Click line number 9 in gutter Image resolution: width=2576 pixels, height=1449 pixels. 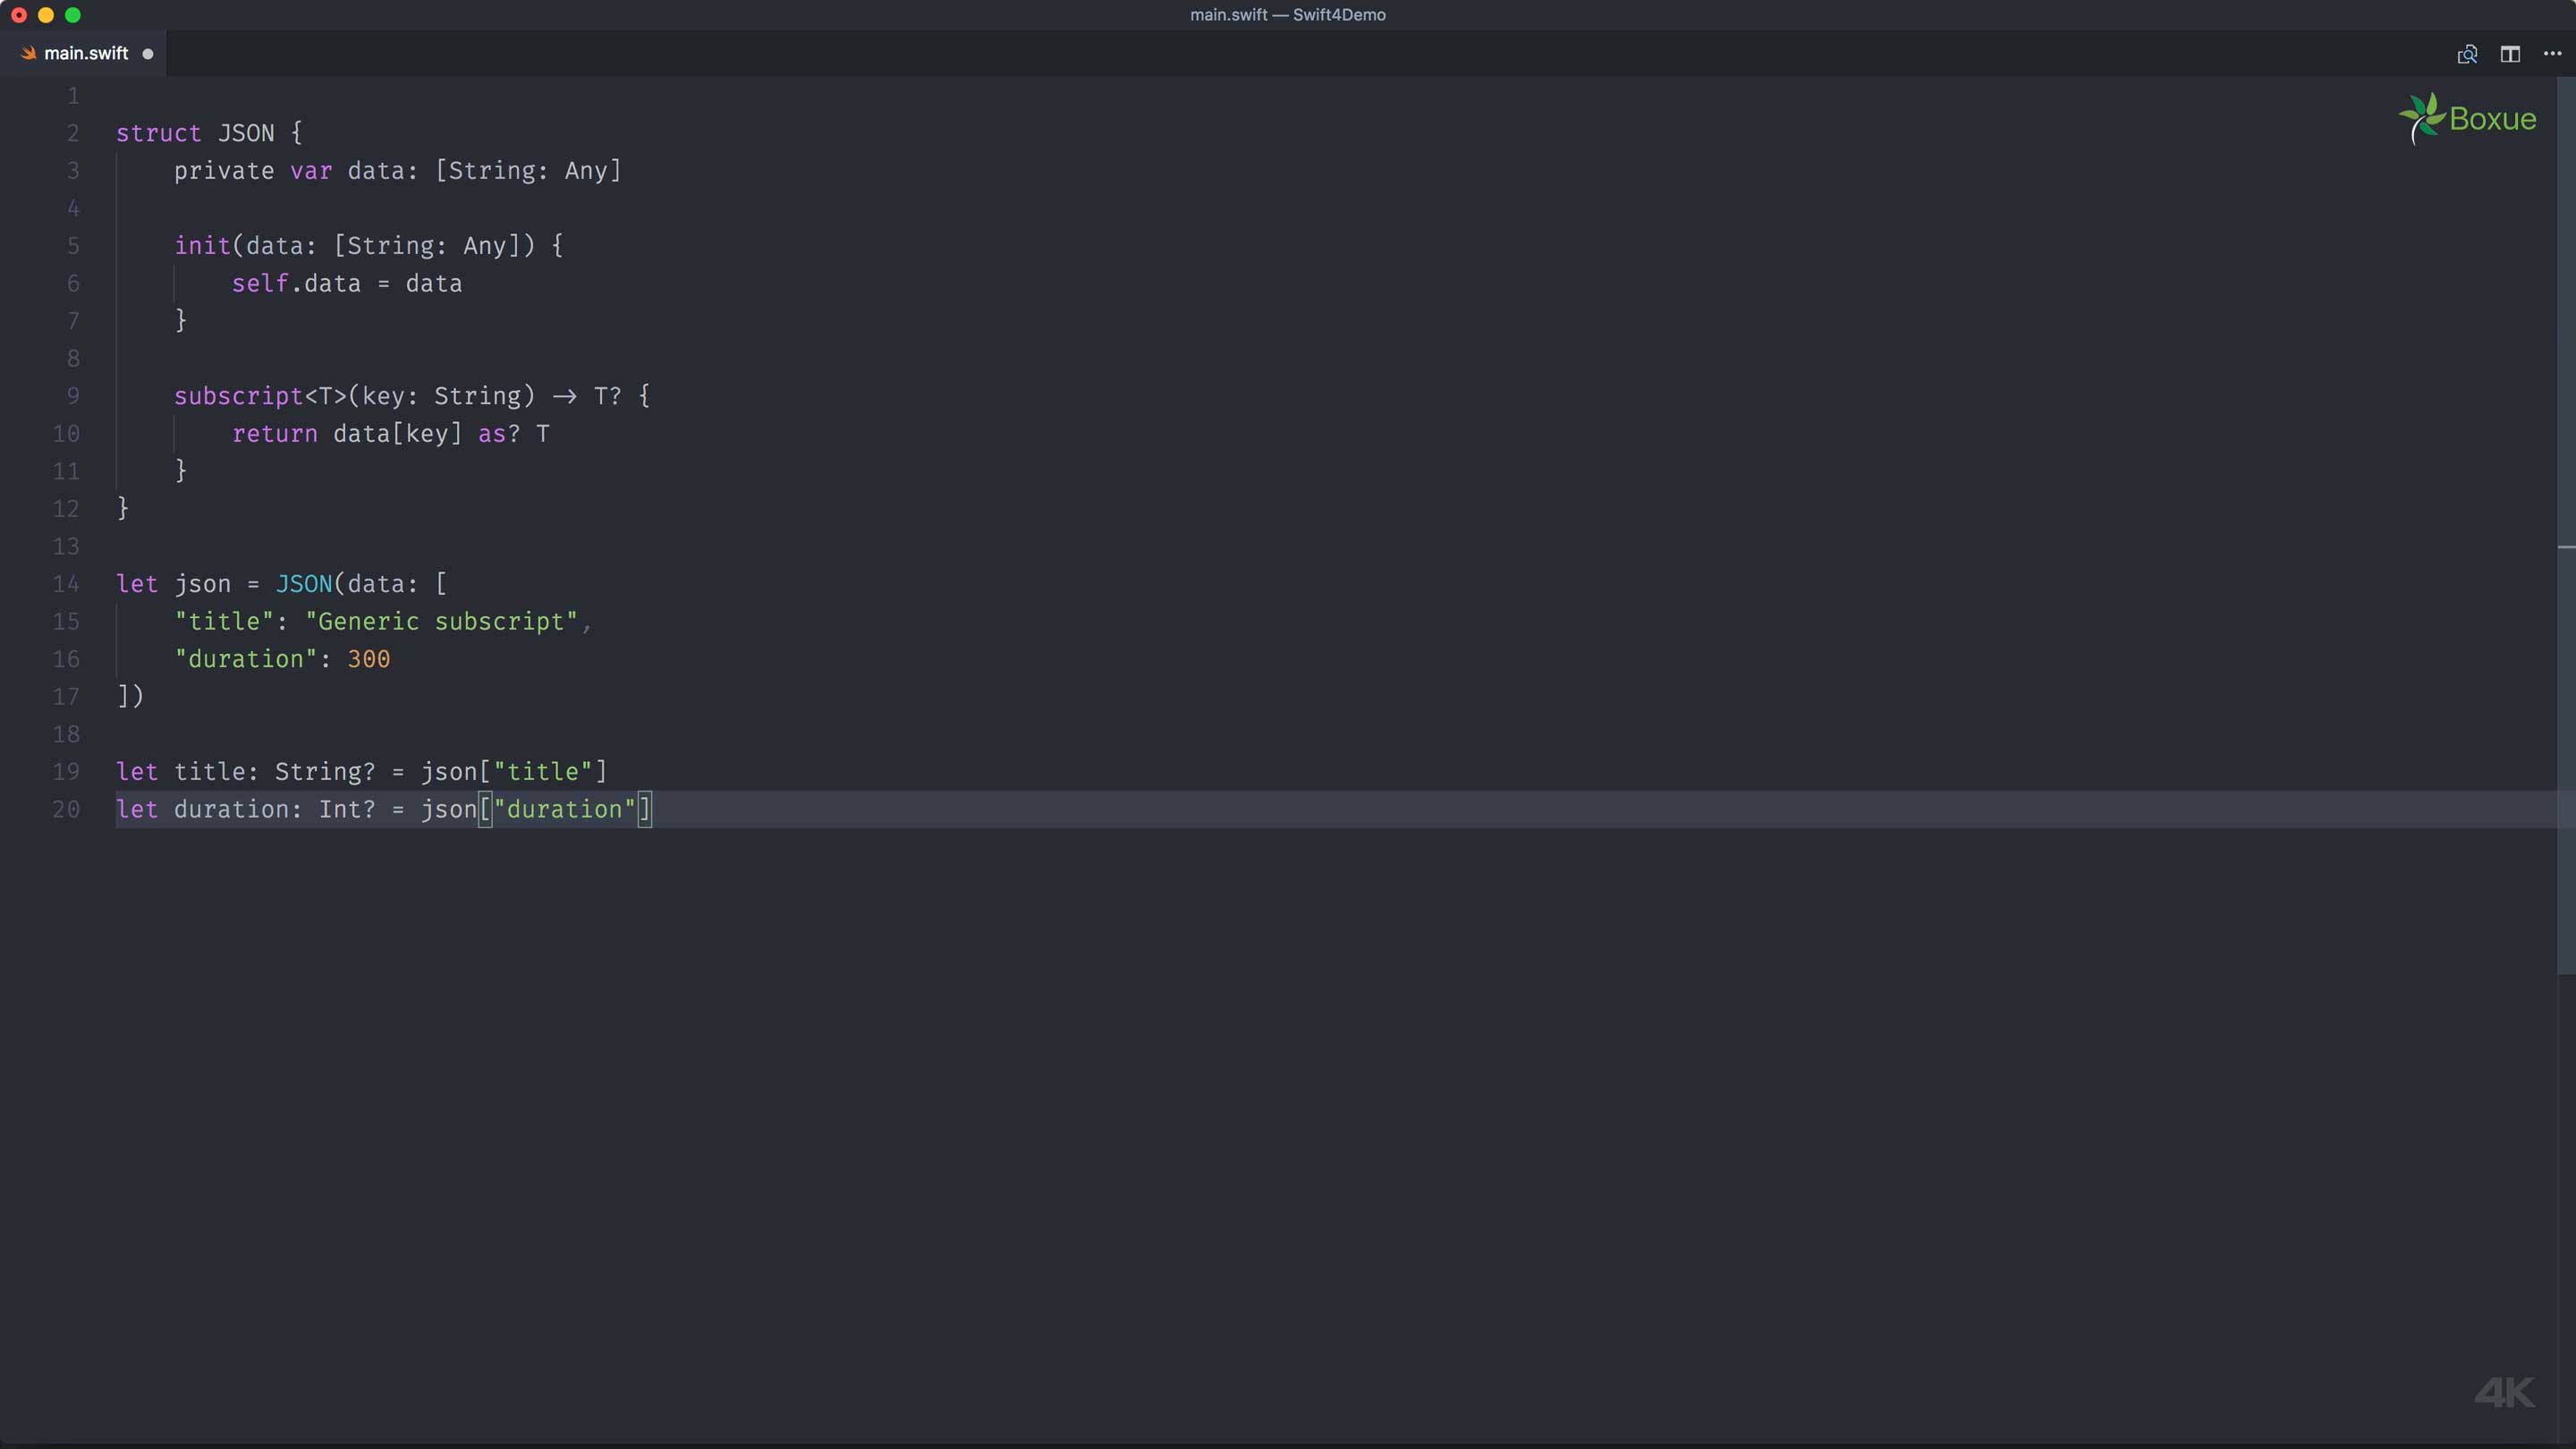(x=73, y=396)
